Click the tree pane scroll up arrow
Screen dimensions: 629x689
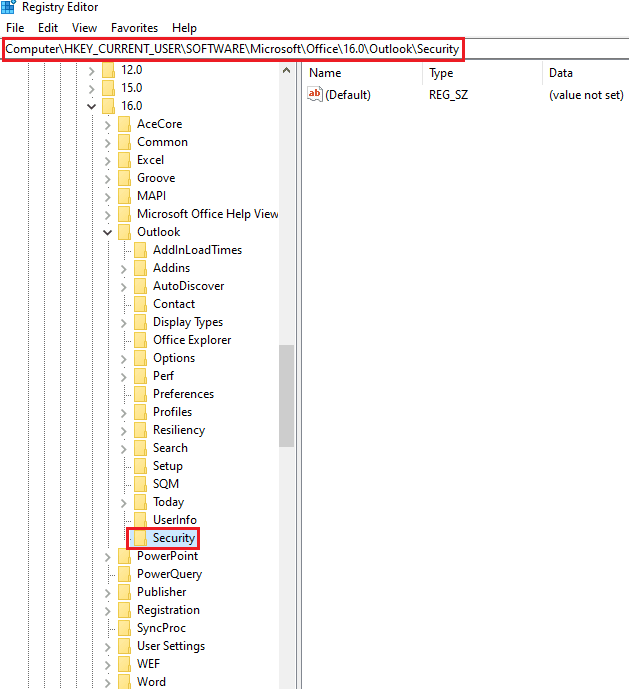click(x=287, y=70)
